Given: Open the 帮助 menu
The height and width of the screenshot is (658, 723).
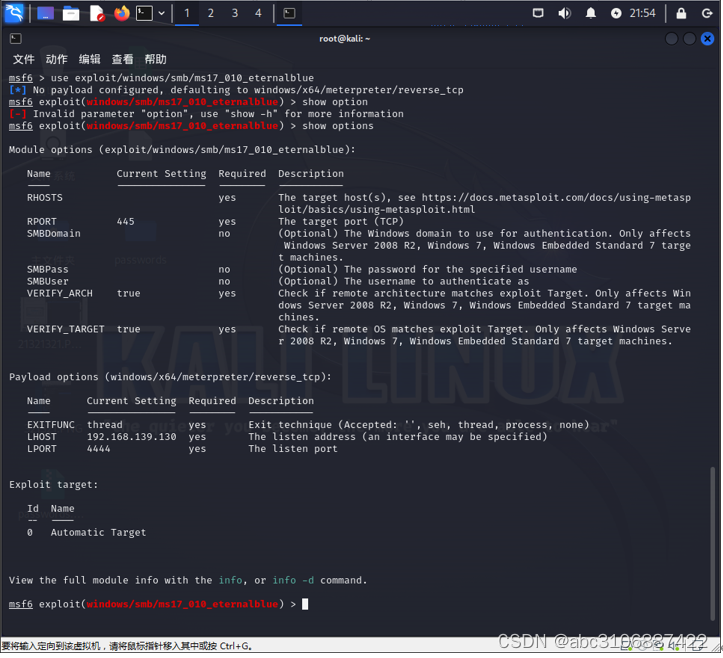Looking at the screenshot, I should pyautogui.click(x=155, y=59).
